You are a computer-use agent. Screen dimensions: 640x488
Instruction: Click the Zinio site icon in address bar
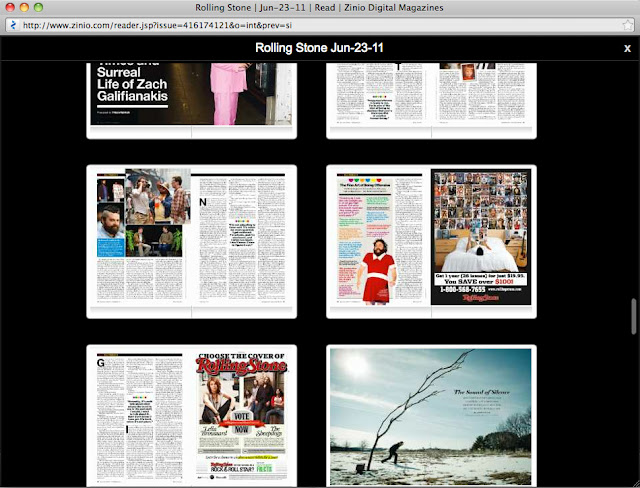pos(13,25)
